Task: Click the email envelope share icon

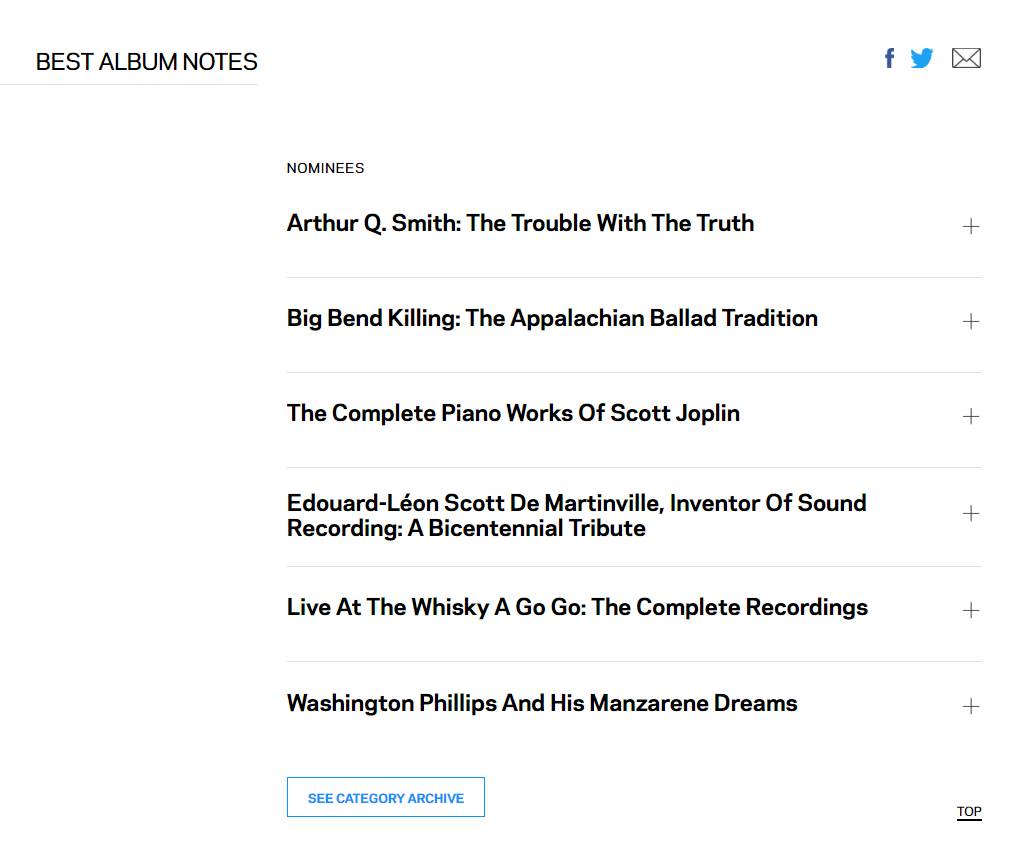Action: pos(966,58)
